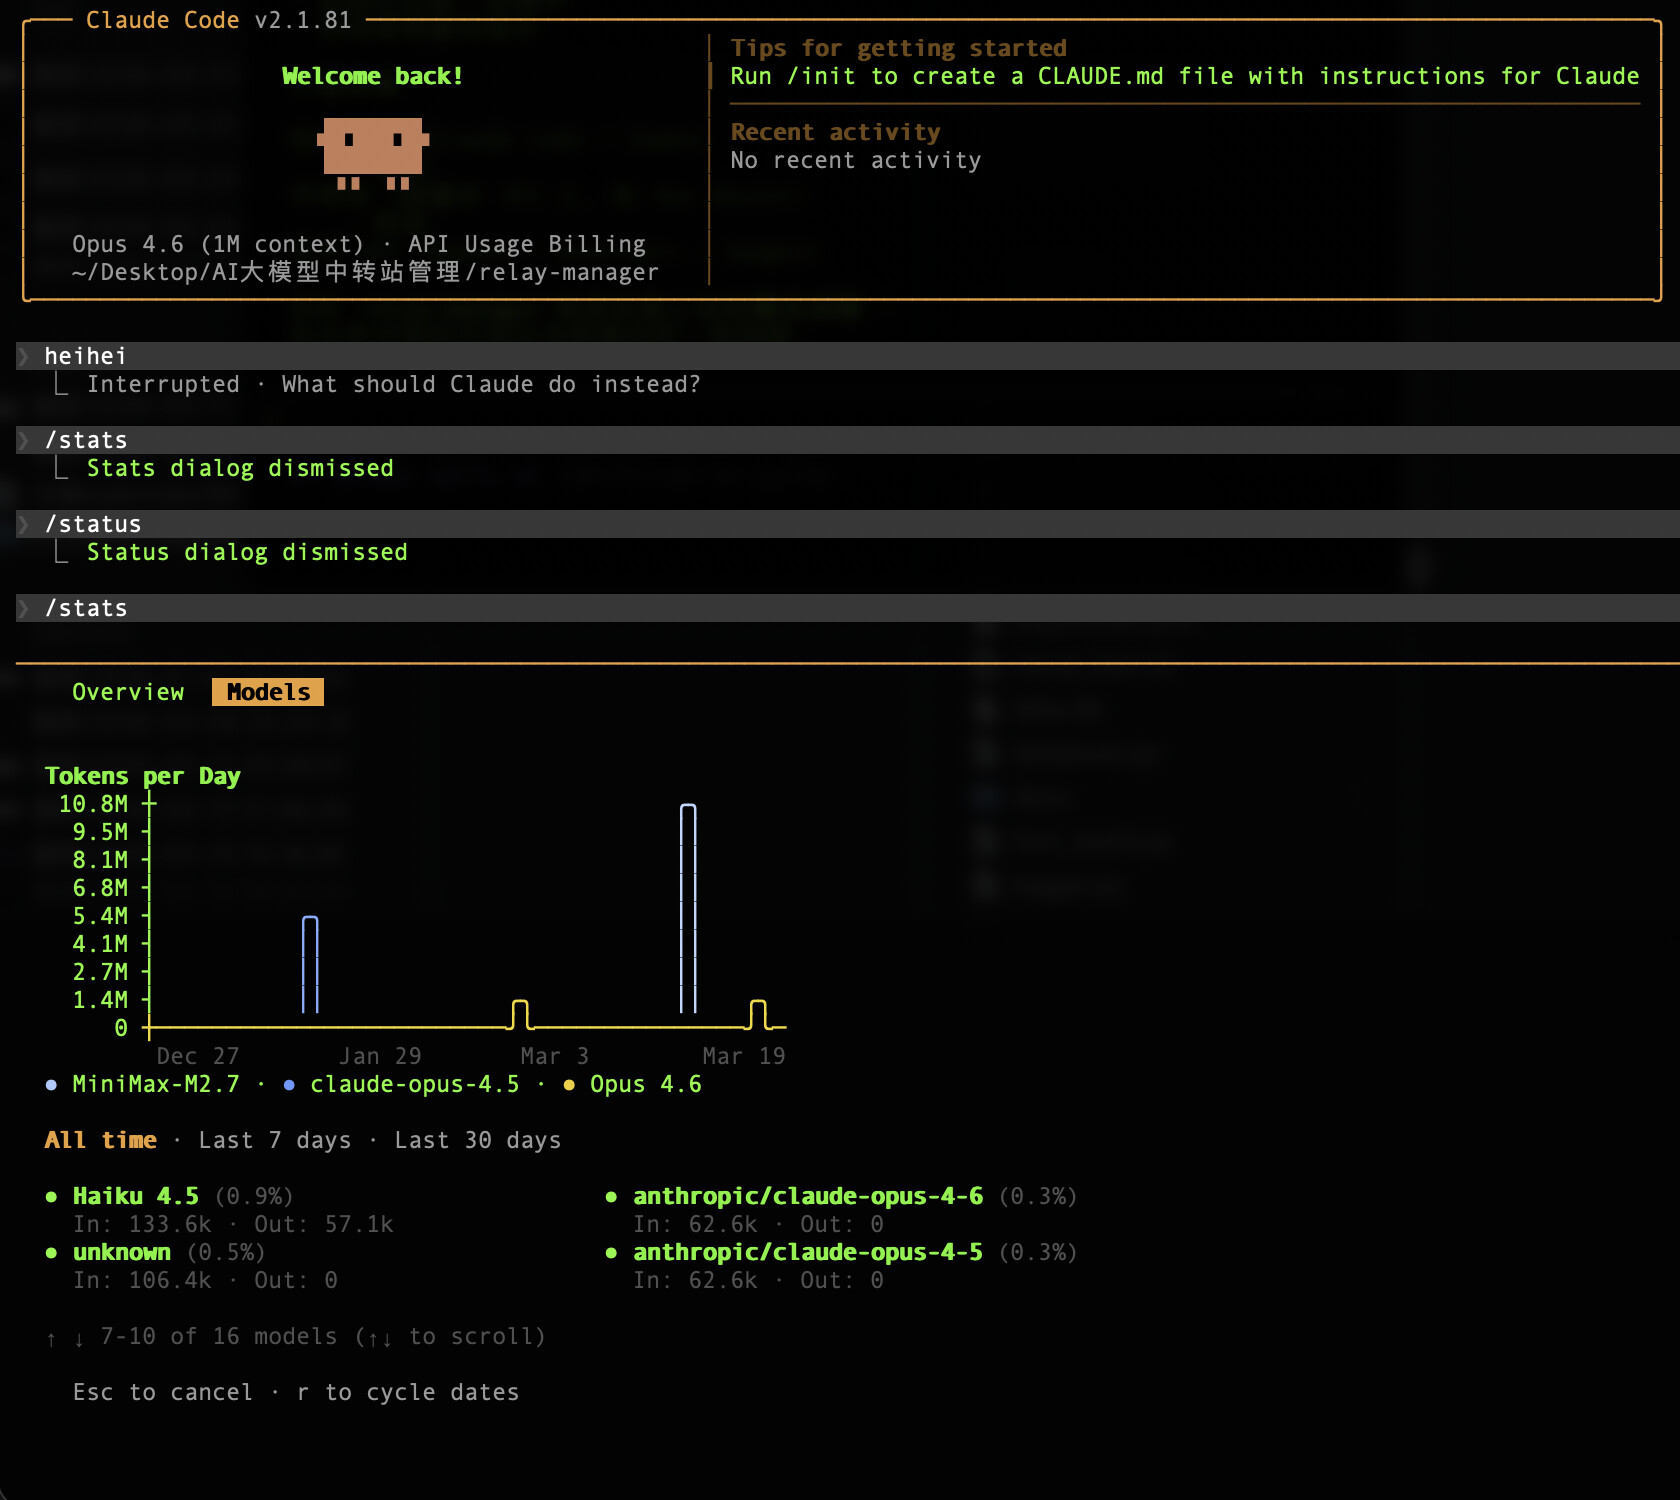Select the Models tab
The image size is (1680, 1500).
pos(268,692)
